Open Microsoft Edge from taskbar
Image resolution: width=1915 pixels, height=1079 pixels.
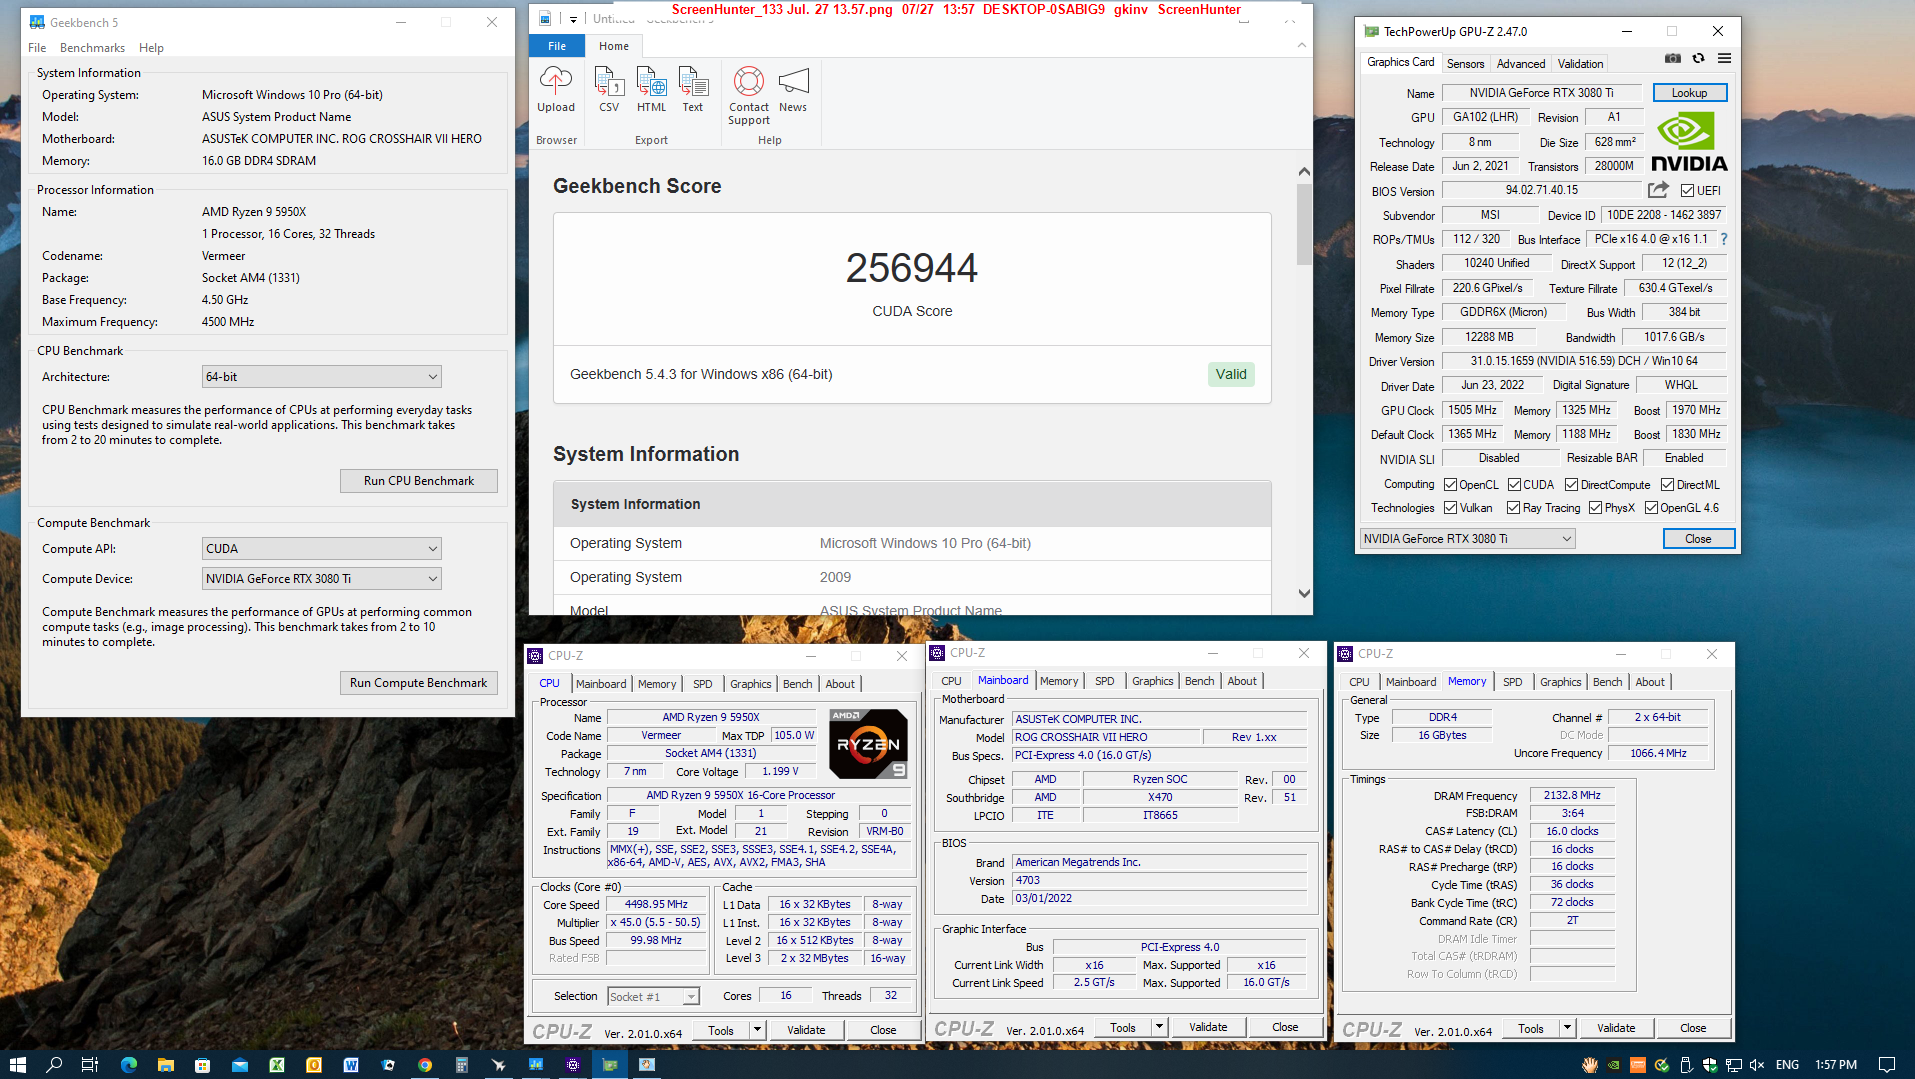coord(129,1064)
